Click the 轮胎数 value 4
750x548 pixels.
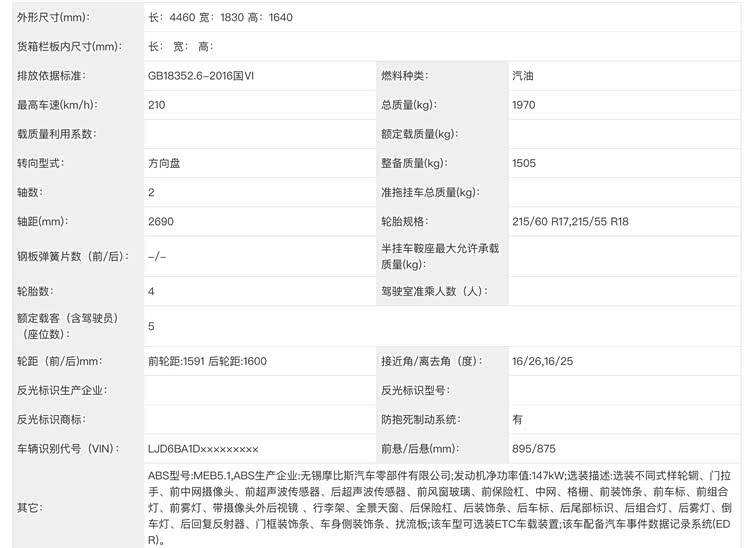click(151, 291)
